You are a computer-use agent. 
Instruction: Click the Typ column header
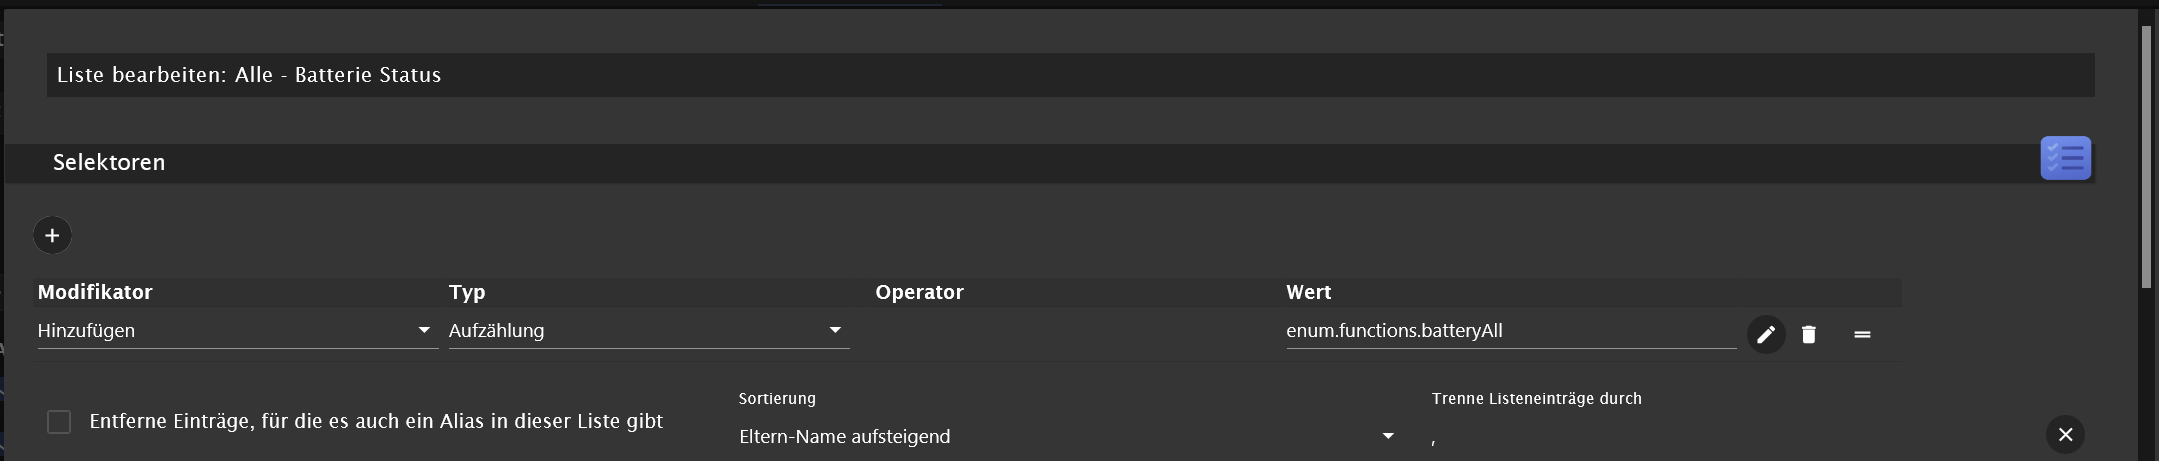coord(467,292)
